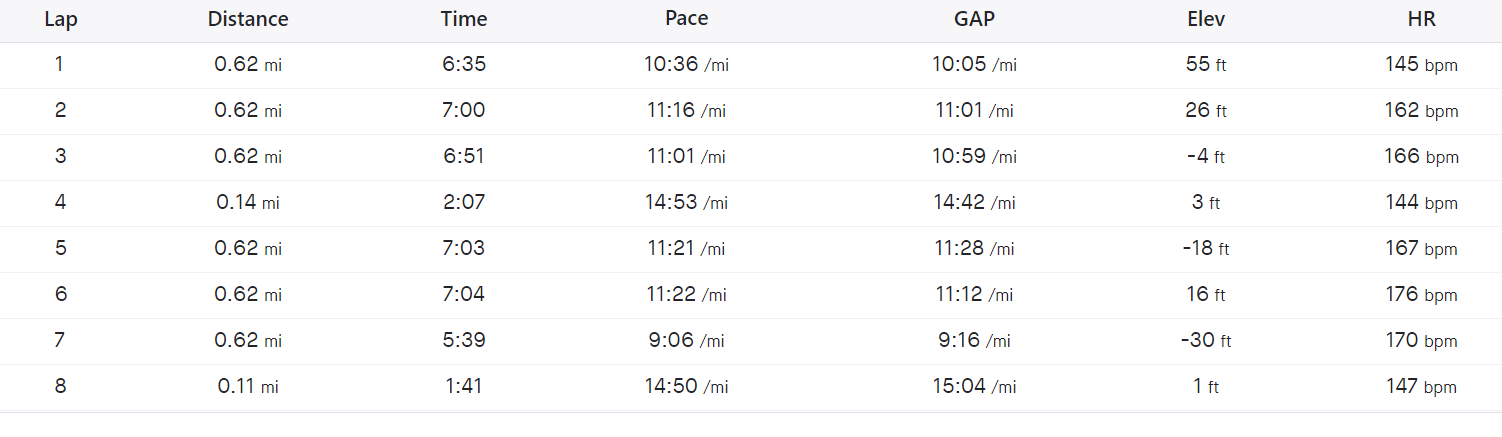Click the 9:06 /mi pace value
The width and height of the screenshot is (1502, 437).
[686, 341]
